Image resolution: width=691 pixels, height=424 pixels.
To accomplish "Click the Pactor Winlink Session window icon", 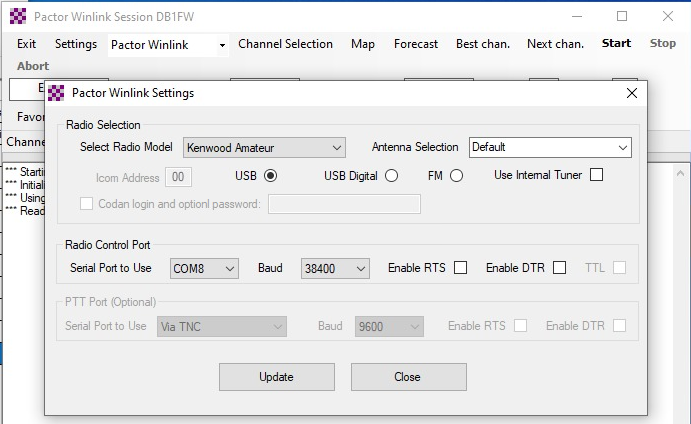I will click(17, 16).
